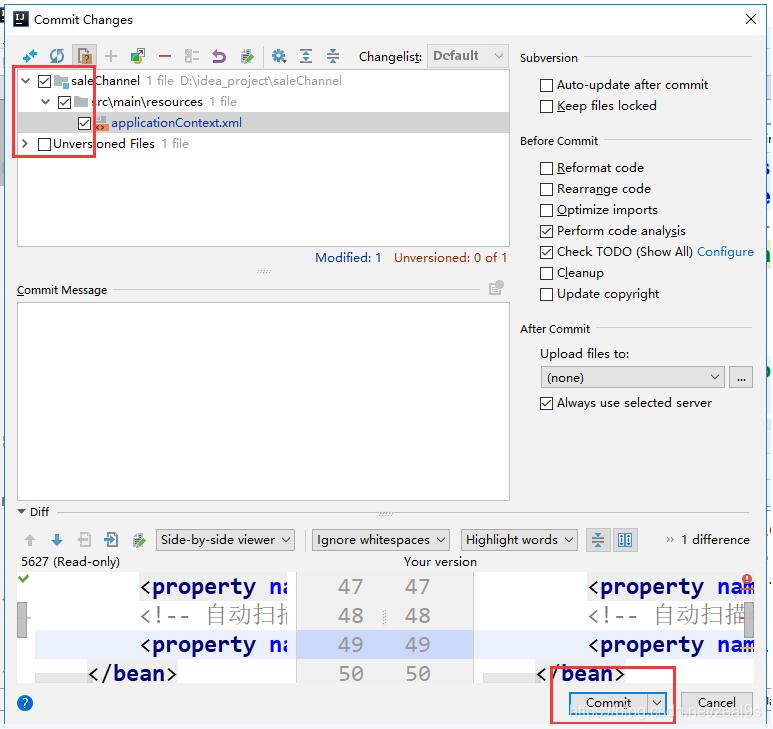Click the Revert (rollback) arrow icon
This screenshot has height=729, width=773.
(219, 57)
